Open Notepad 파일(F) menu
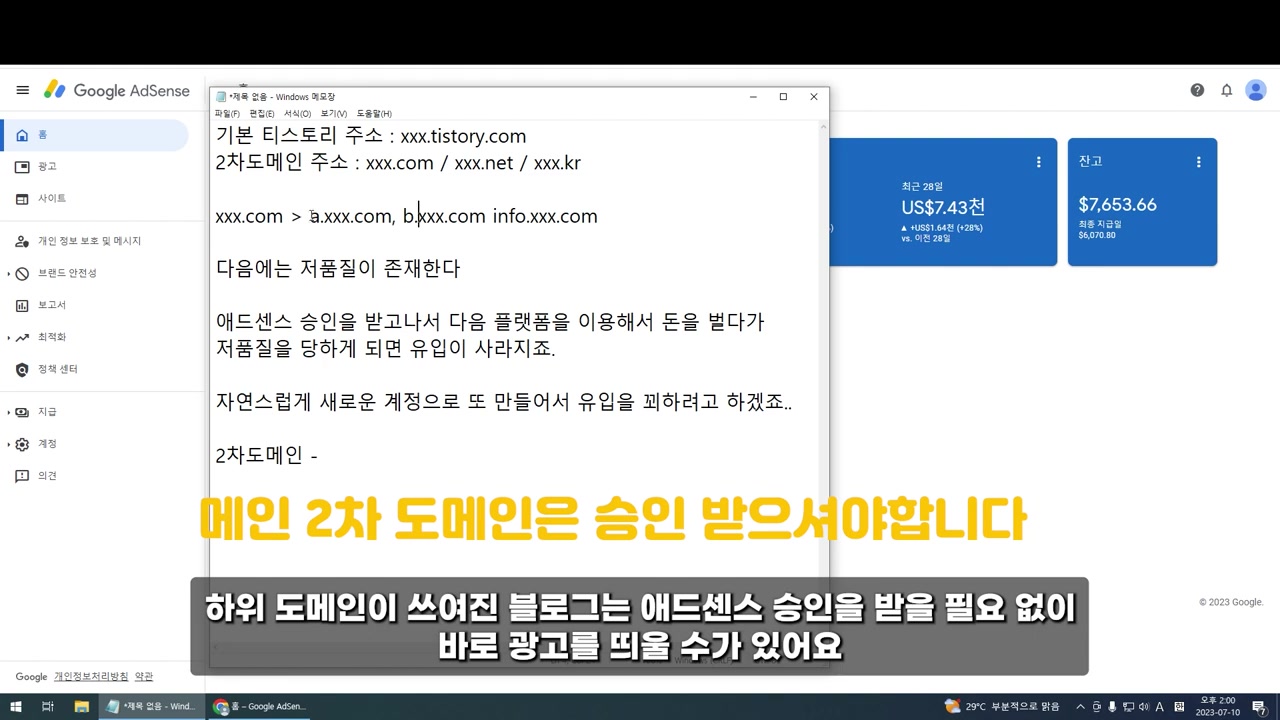The width and height of the screenshot is (1280, 720). pos(227,114)
